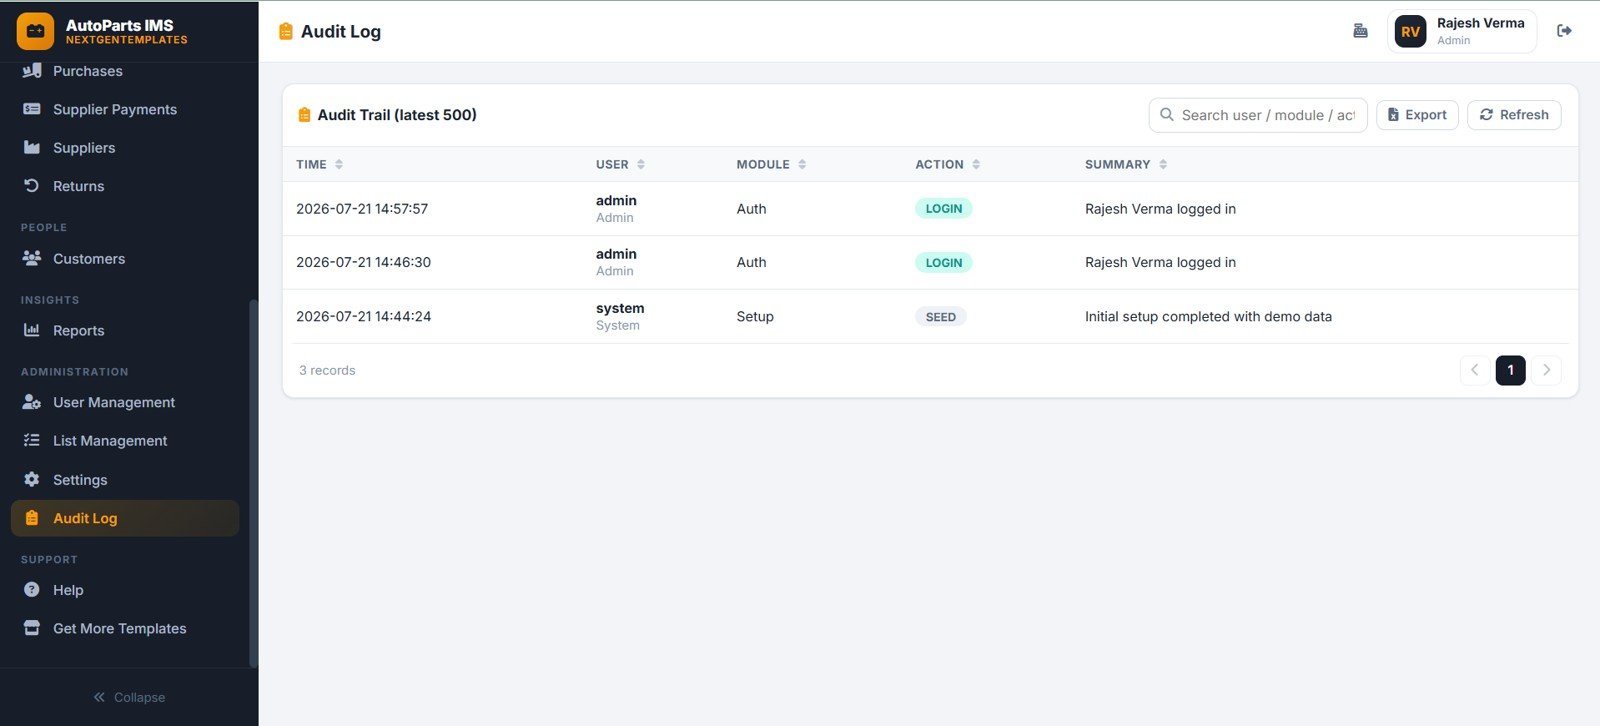Image resolution: width=1600 pixels, height=726 pixels.
Task: Open the Rajesh Verma profile menu
Action: [1462, 31]
